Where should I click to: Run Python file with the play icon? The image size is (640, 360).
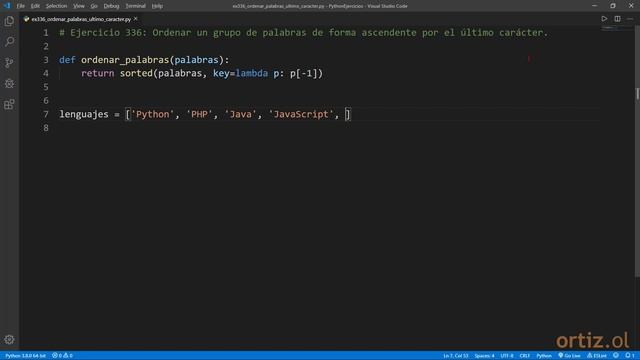[604, 19]
